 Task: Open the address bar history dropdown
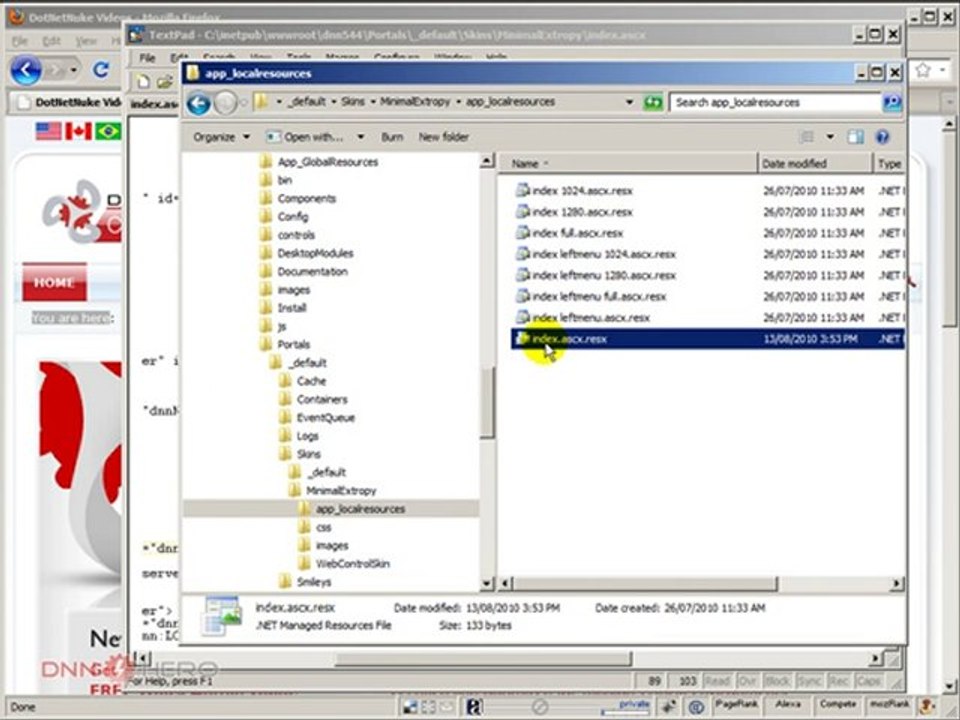[x=629, y=102]
